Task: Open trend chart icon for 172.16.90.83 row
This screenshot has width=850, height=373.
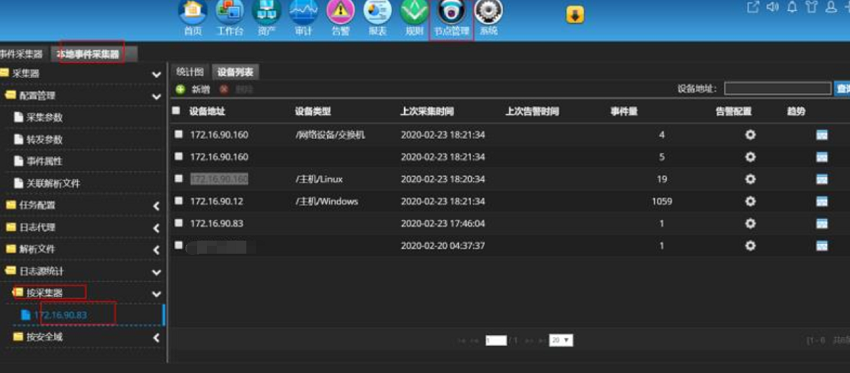Action: coord(822,223)
